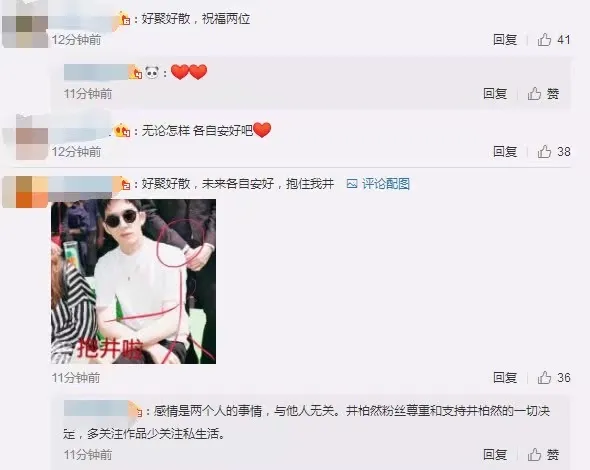Like the comment with 38 likes

(x=554, y=152)
